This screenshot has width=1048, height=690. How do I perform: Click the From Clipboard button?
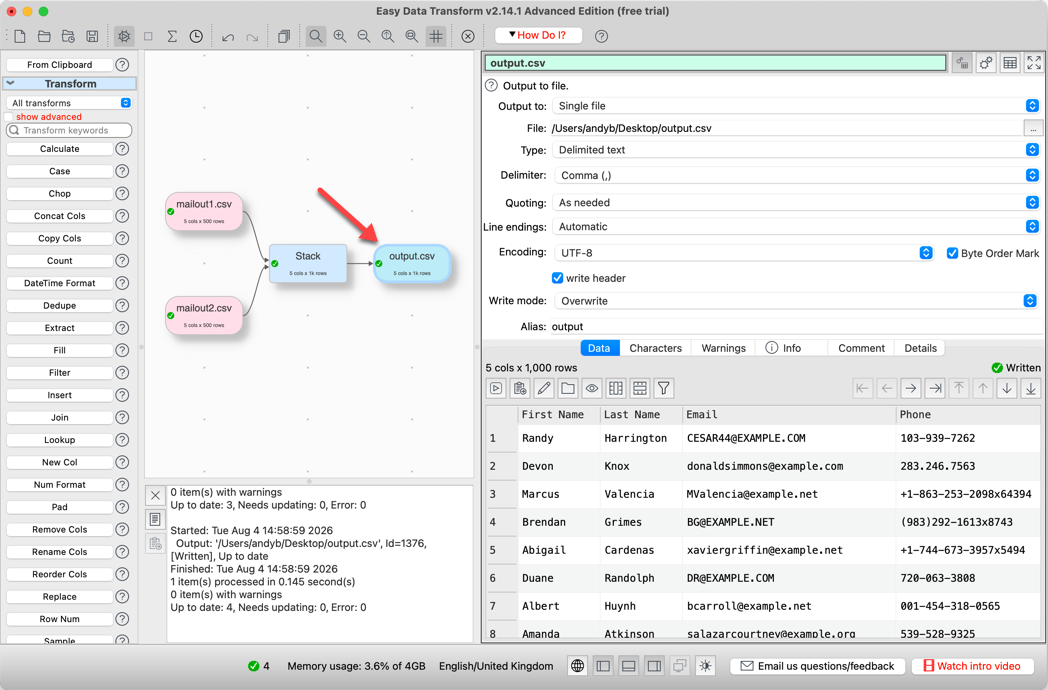[59, 65]
